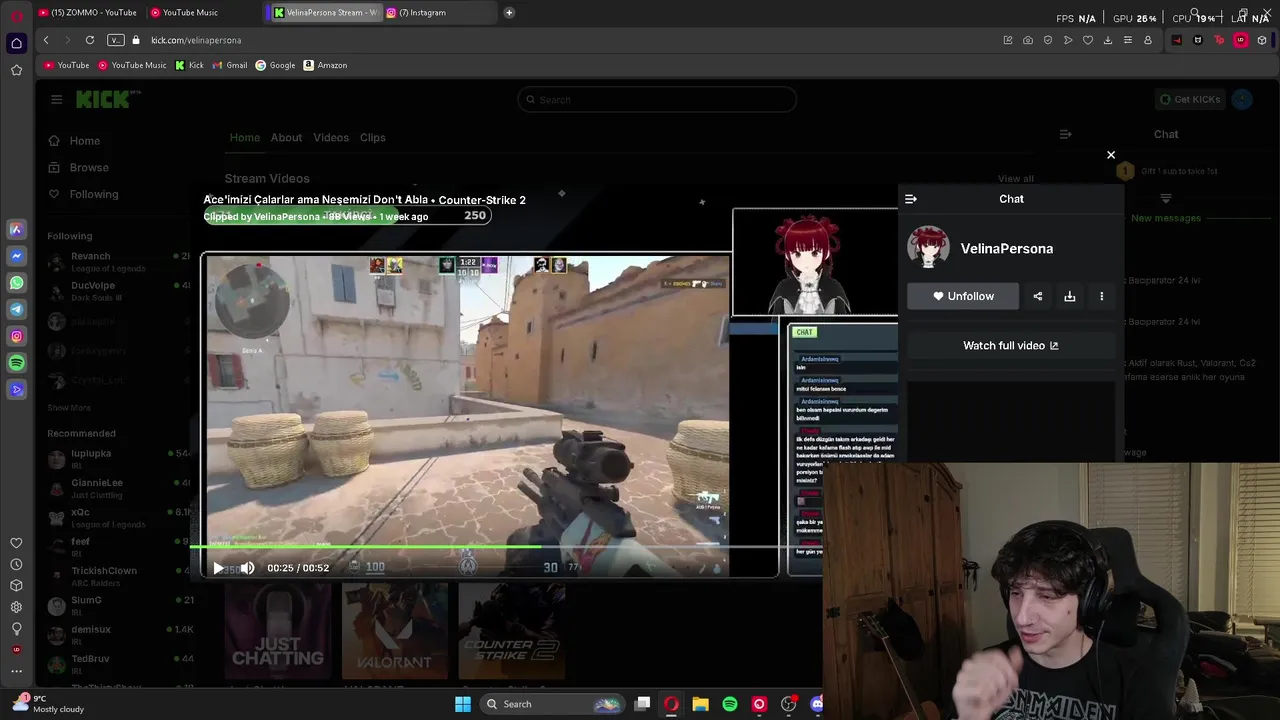The width and height of the screenshot is (1280, 720).
Task: Switch to channel About tab
Action: coord(286,137)
